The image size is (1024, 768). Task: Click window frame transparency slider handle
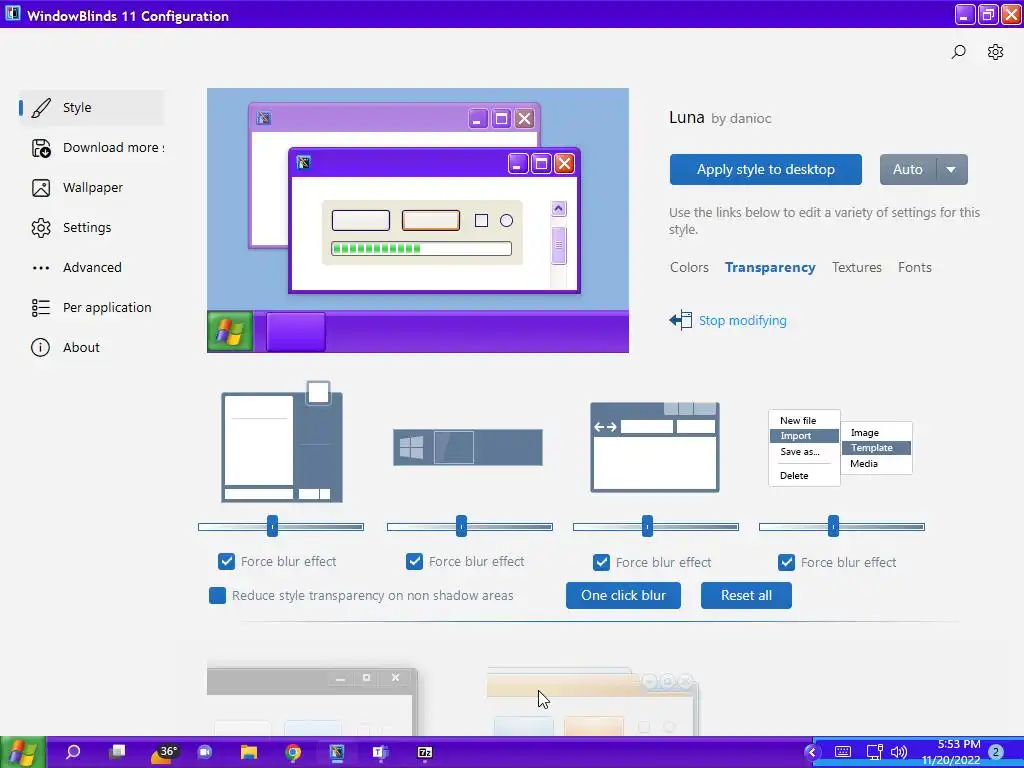pyautogui.click(x=272, y=526)
